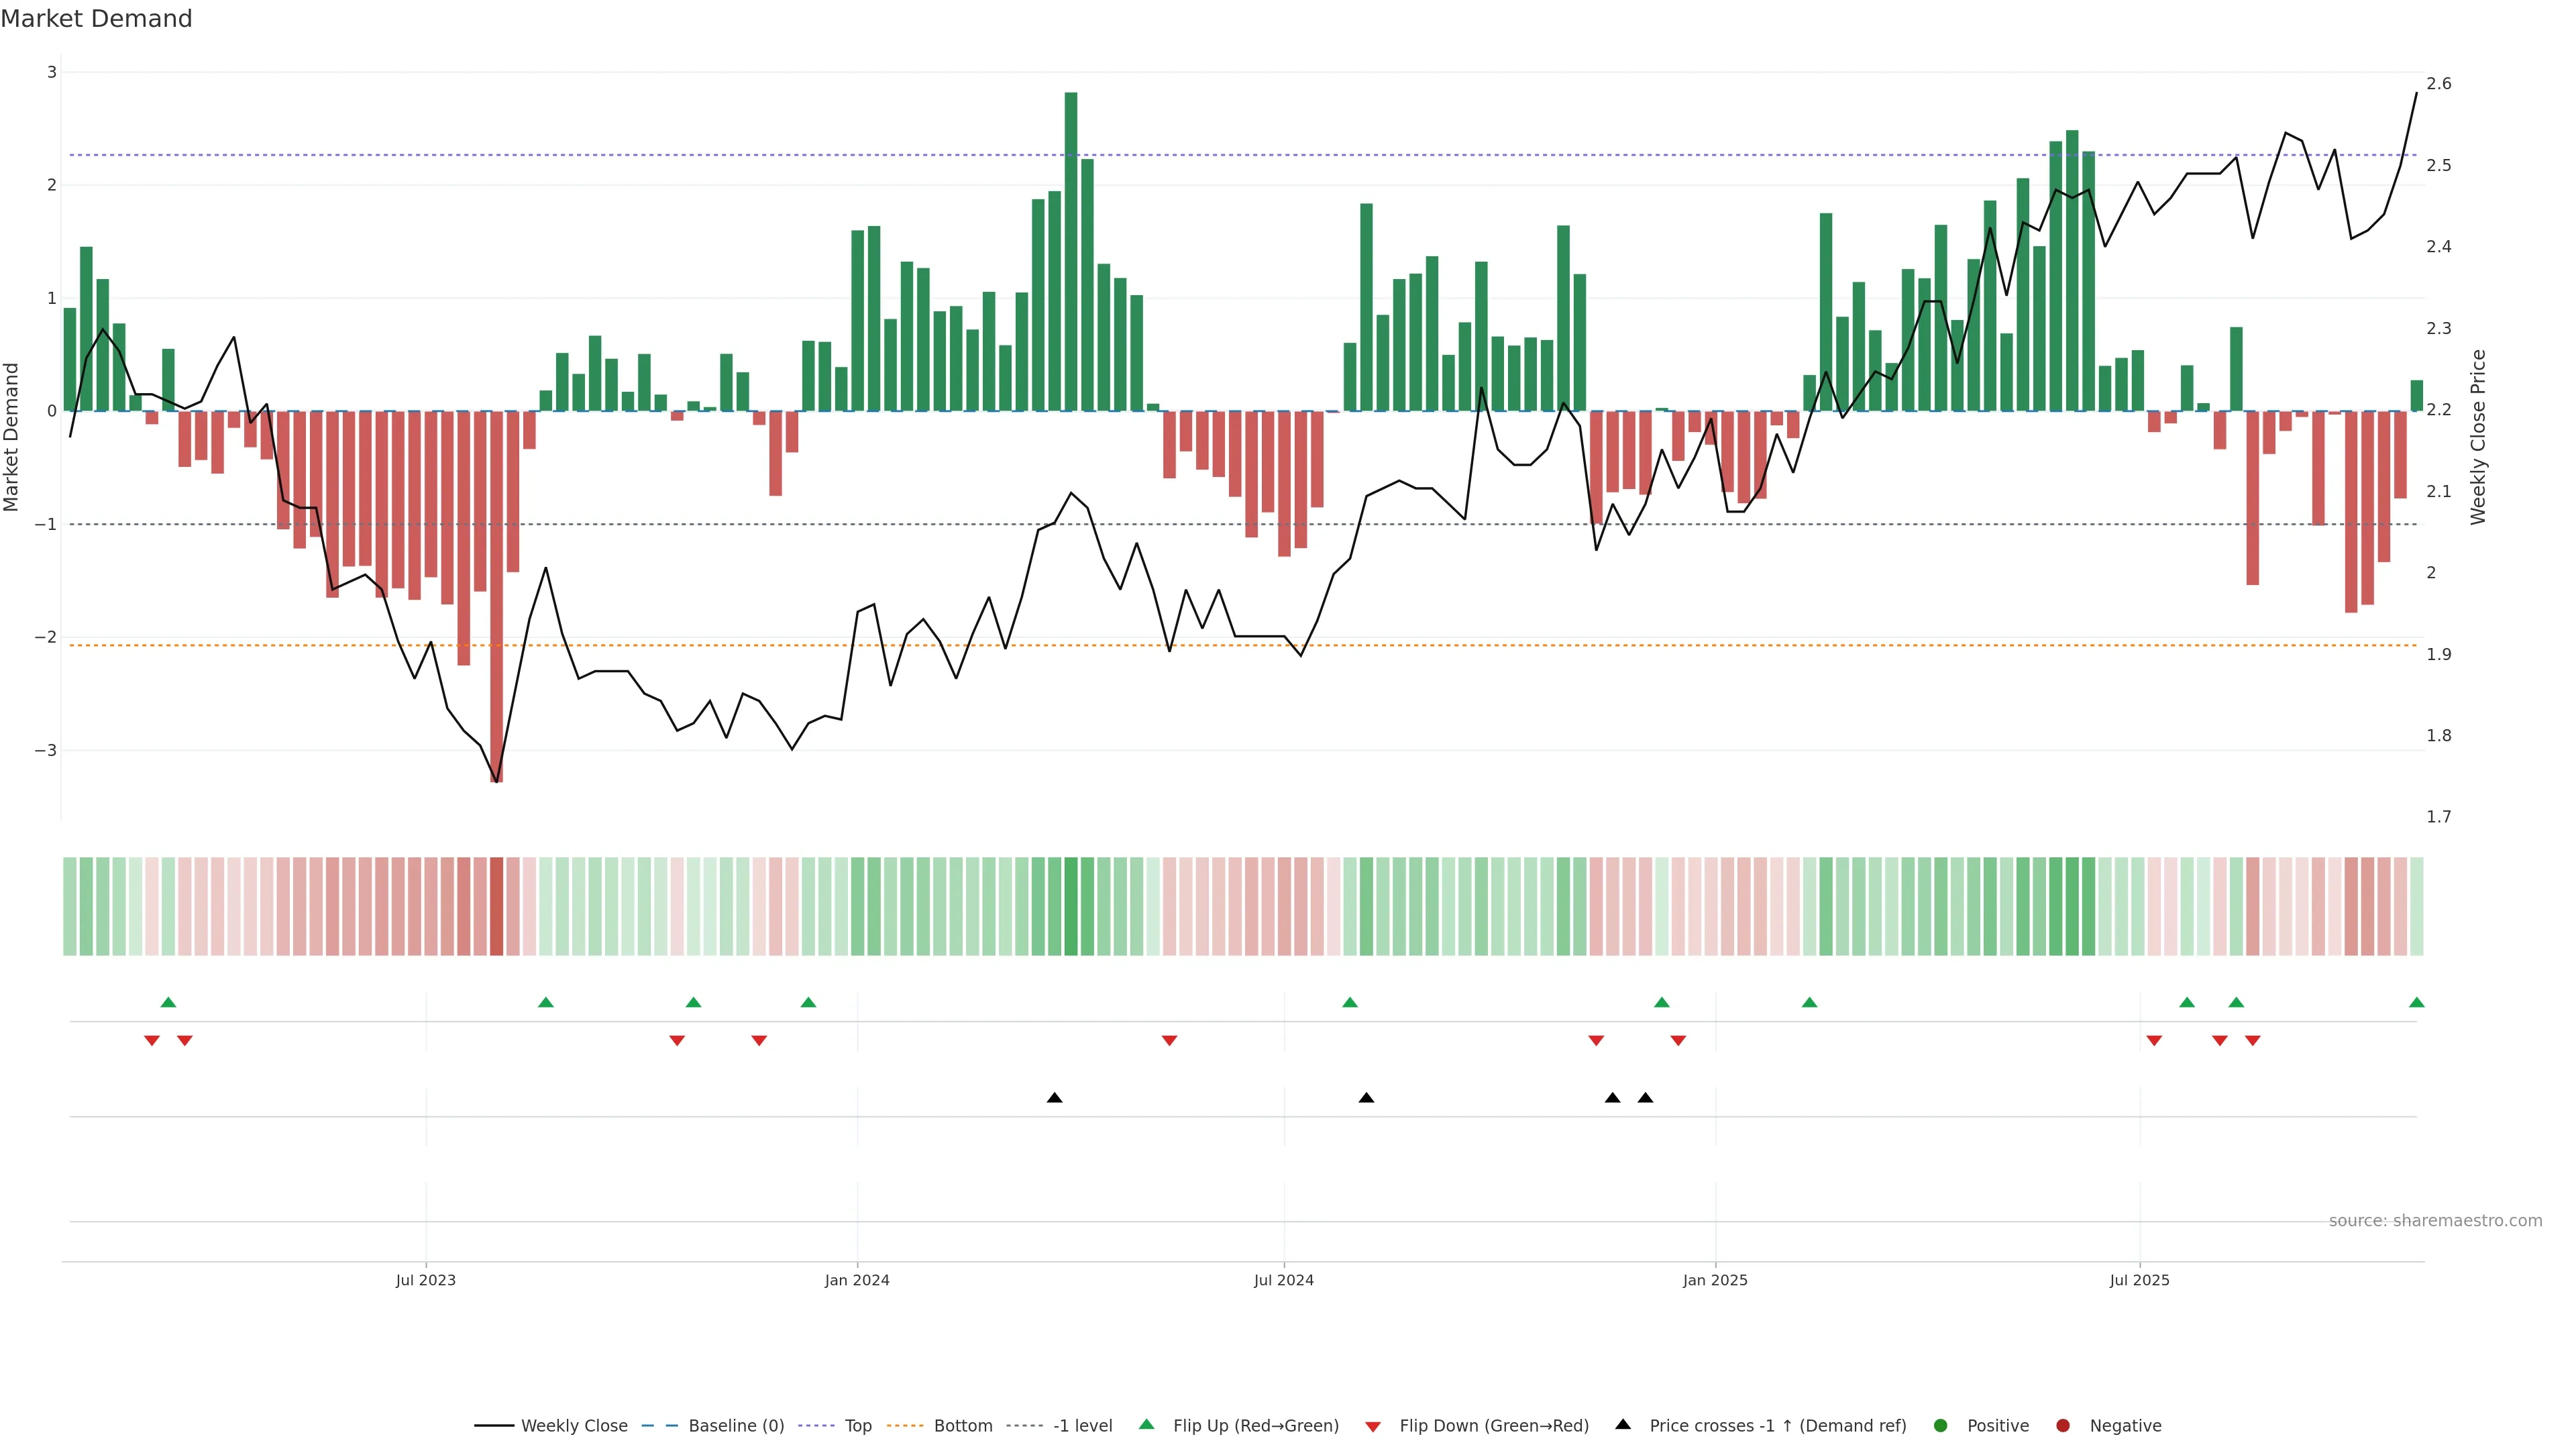Click the Market Demand chart title
The width and height of the screenshot is (2576, 1449).
point(96,19)
